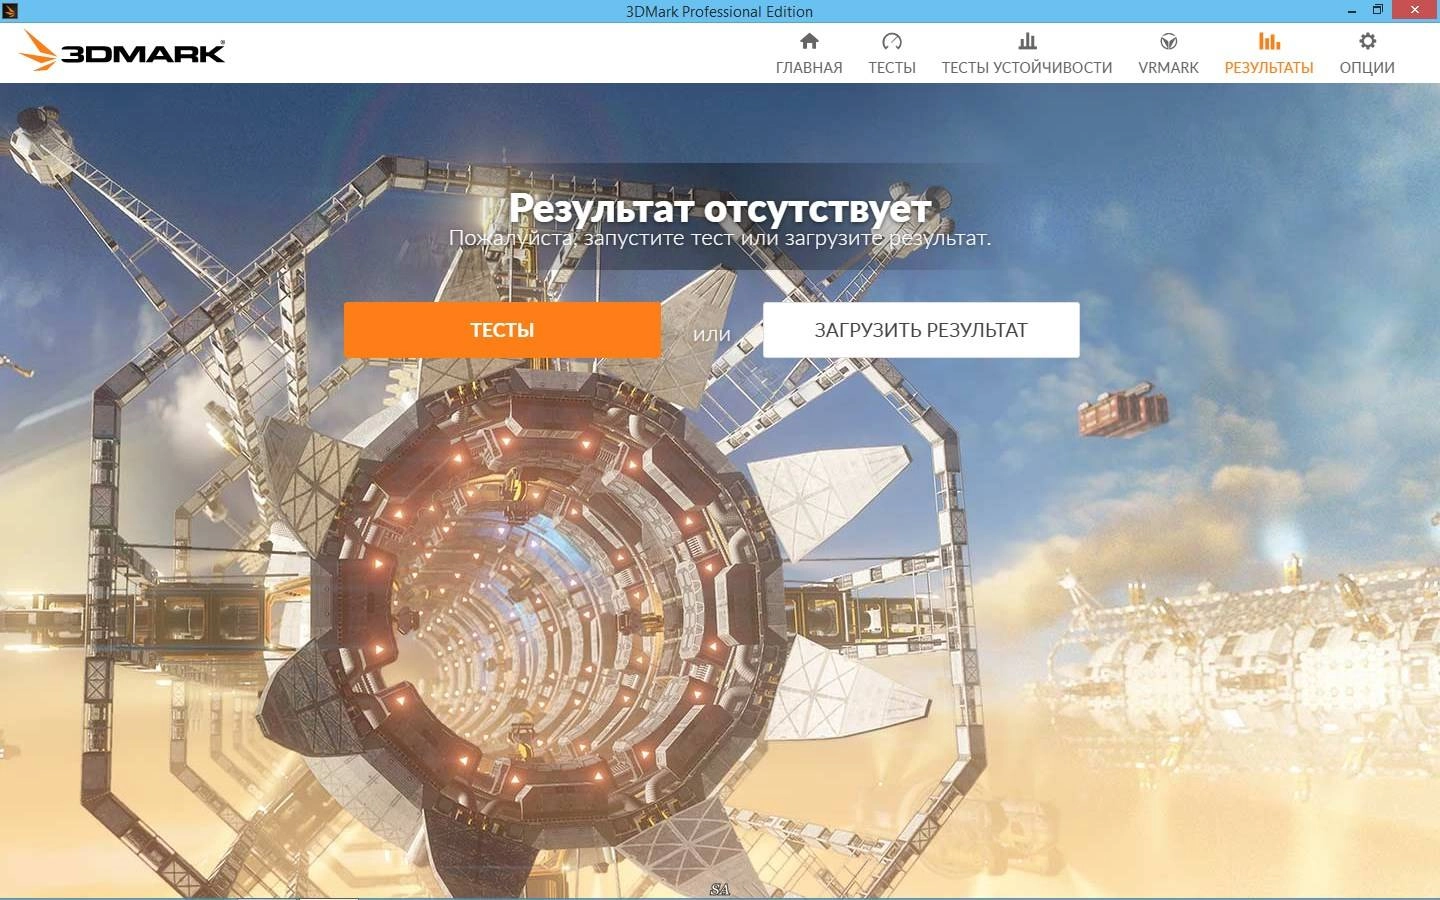The image size is (1440, 900).
Task: Select the РЕЗУЛЬТАТЫ tab label
Action: point(1269,67)
